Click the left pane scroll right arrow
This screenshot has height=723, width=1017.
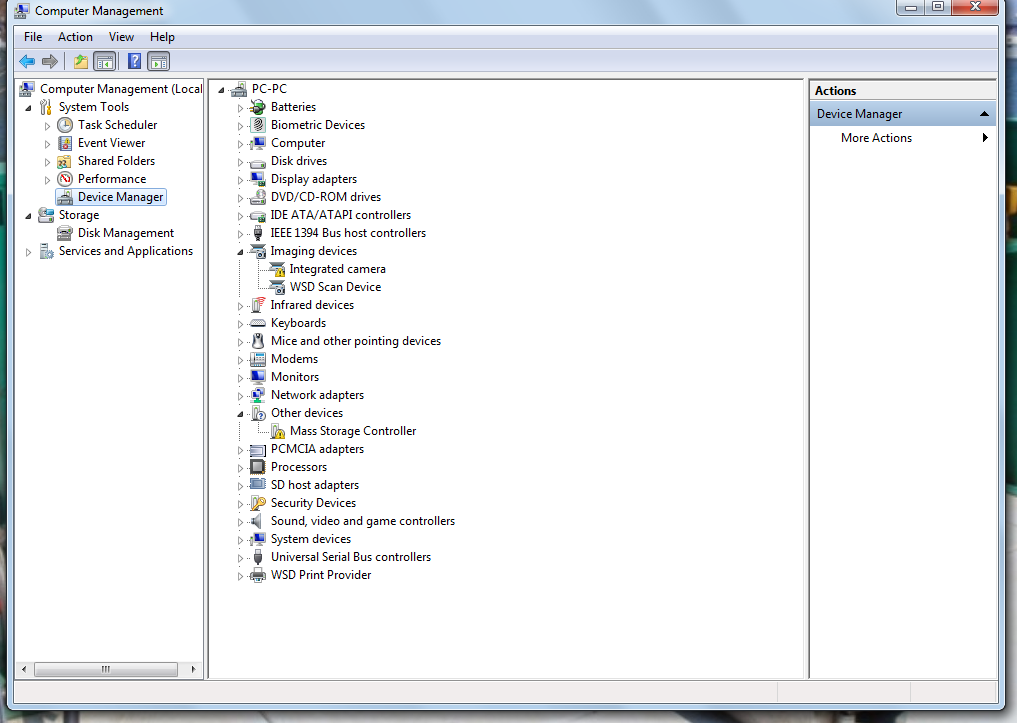[x=193, y=669]
